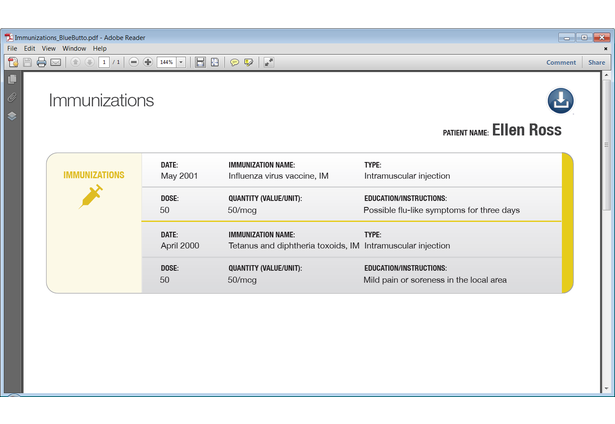Open the View menu

click(x=49, y=48)
